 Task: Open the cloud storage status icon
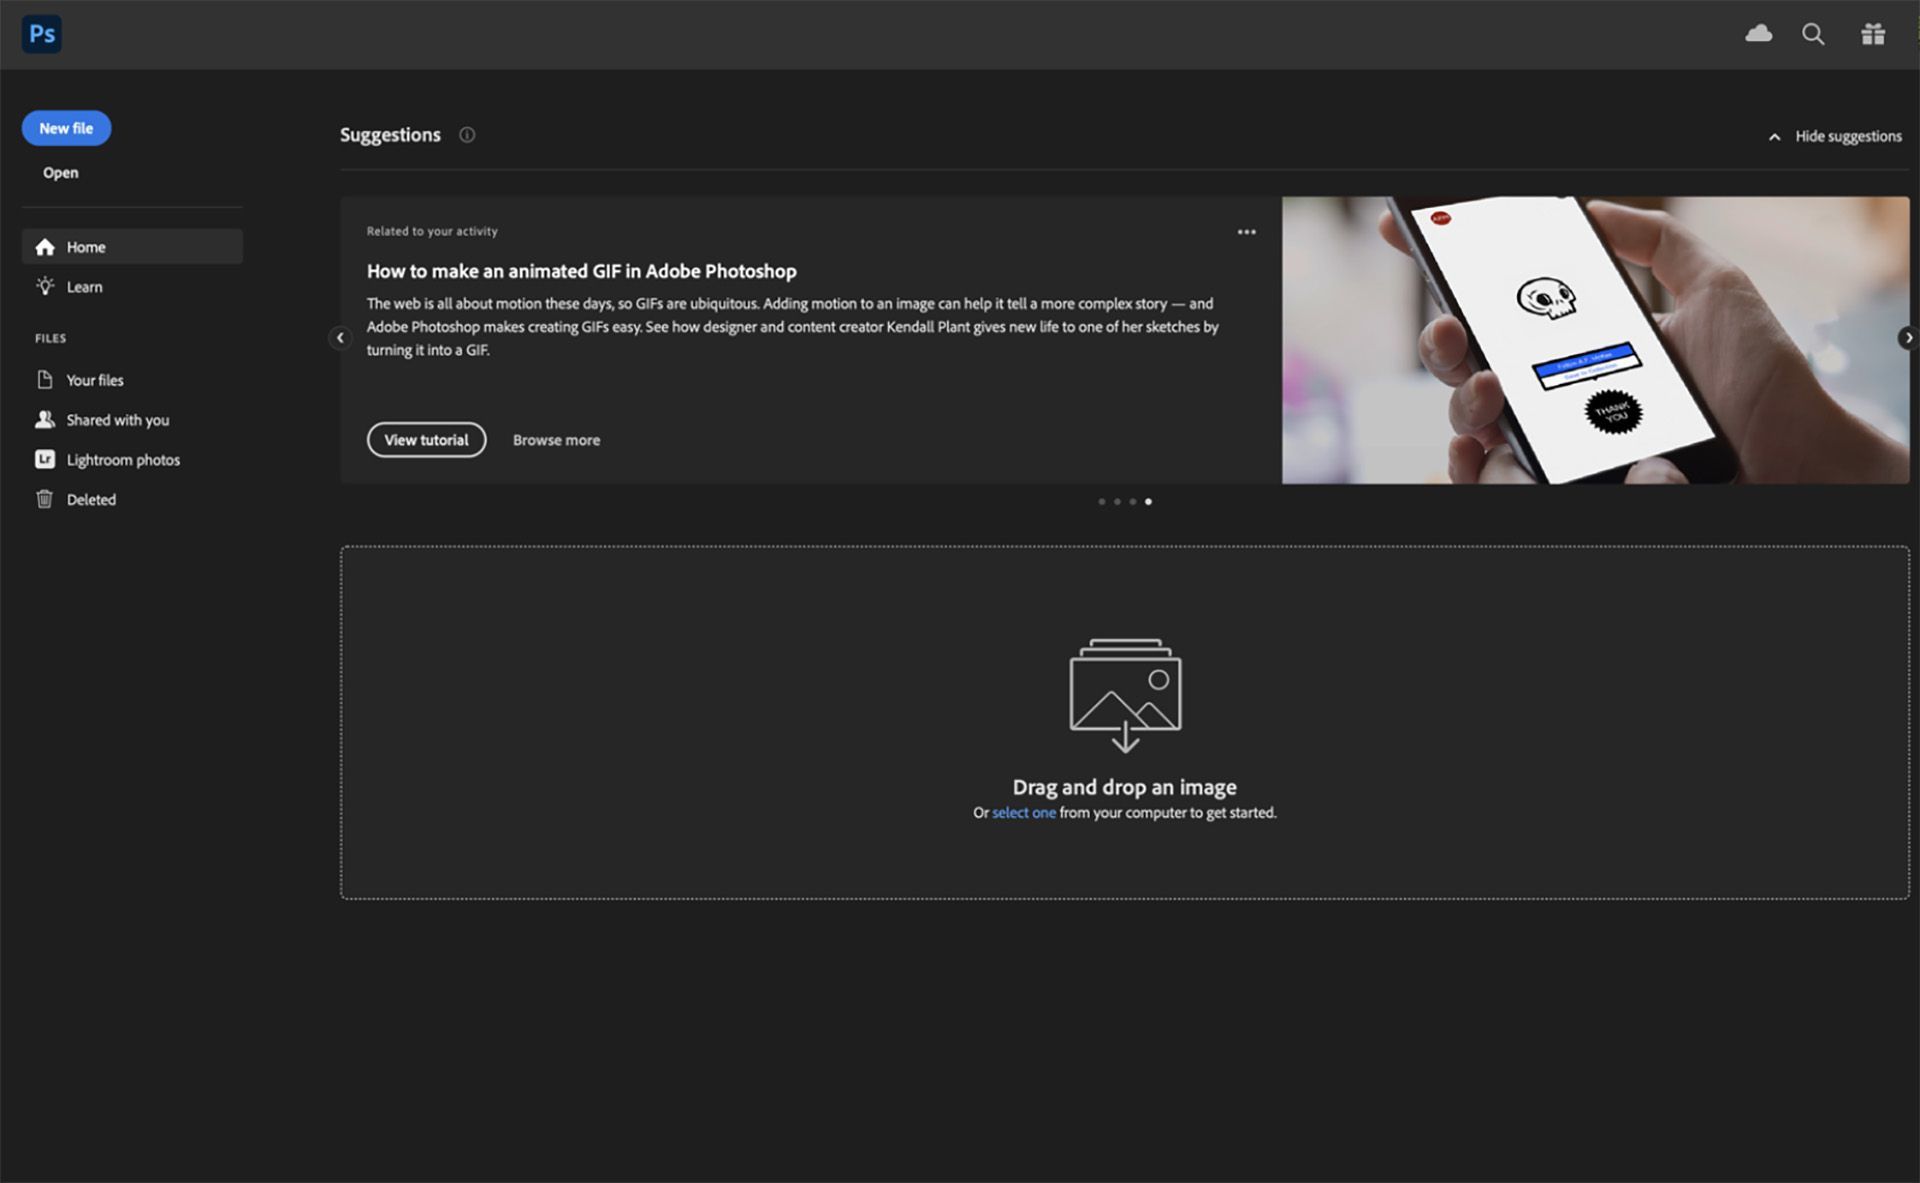point(1758,34)
